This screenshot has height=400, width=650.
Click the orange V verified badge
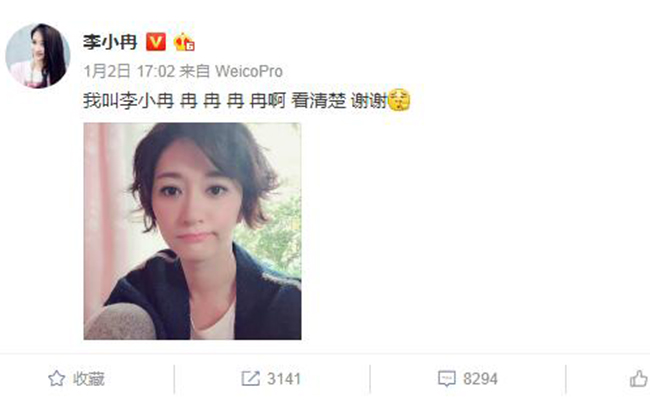click(x=156, y=42)
